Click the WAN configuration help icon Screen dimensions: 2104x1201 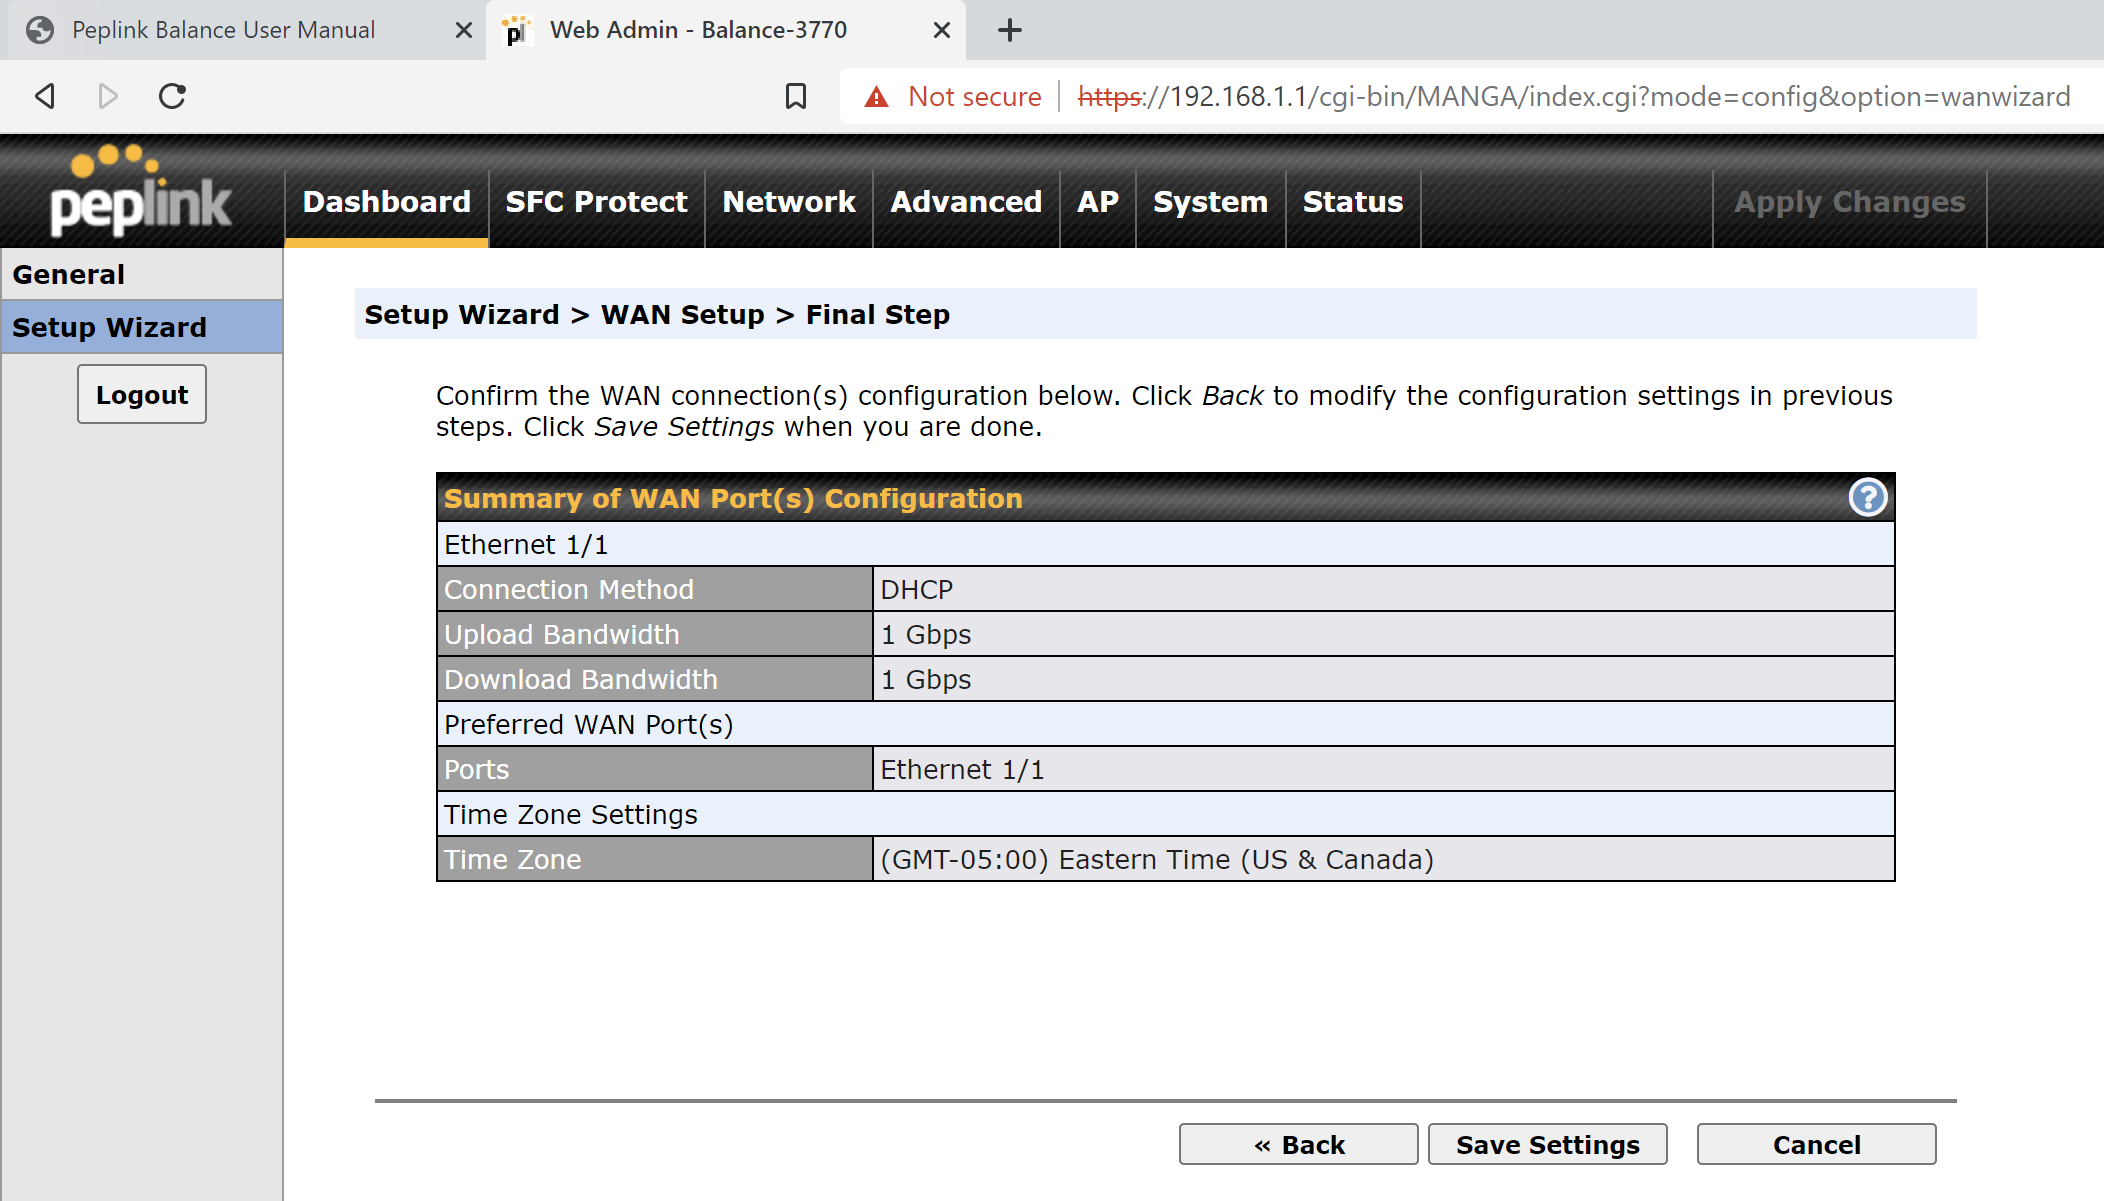point(1868,497)
